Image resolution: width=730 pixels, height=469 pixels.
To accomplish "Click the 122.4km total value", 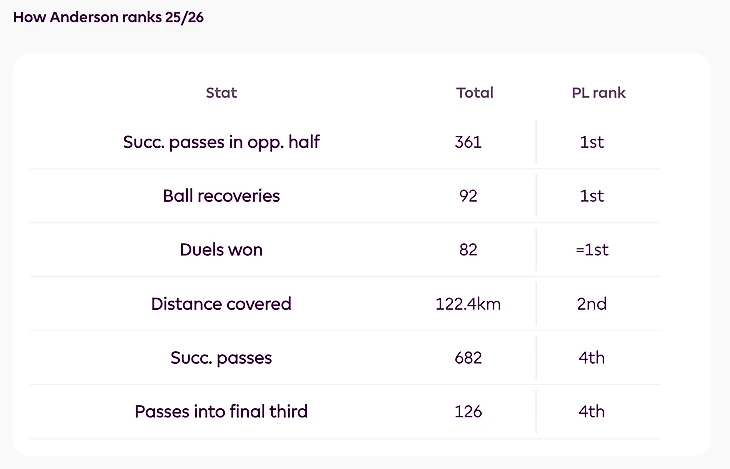I will [468, 304].
